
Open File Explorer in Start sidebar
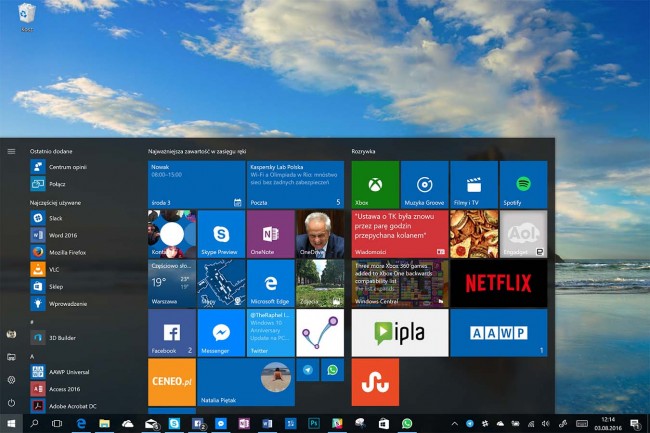(x=11, y=357)
